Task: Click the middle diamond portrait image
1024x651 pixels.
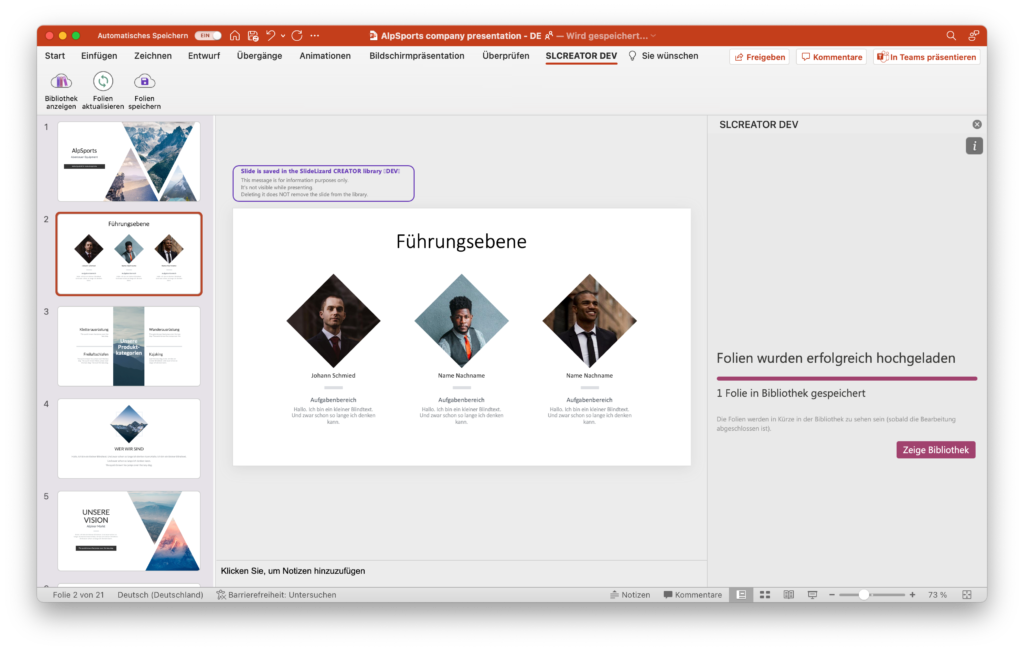Action: coord(461,321)
